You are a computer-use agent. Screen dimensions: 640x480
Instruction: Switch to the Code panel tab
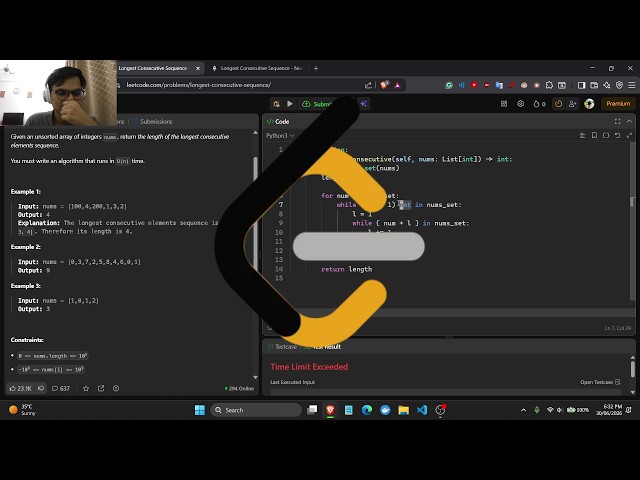coord(278,121)
